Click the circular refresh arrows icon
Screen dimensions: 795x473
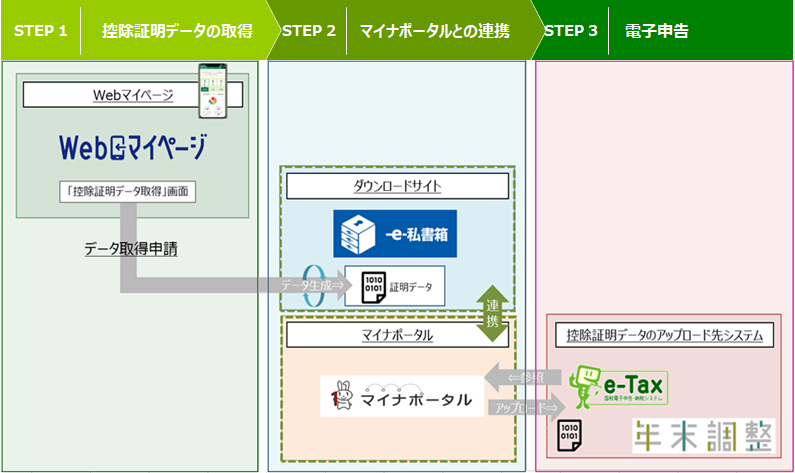tap(314, 286)
